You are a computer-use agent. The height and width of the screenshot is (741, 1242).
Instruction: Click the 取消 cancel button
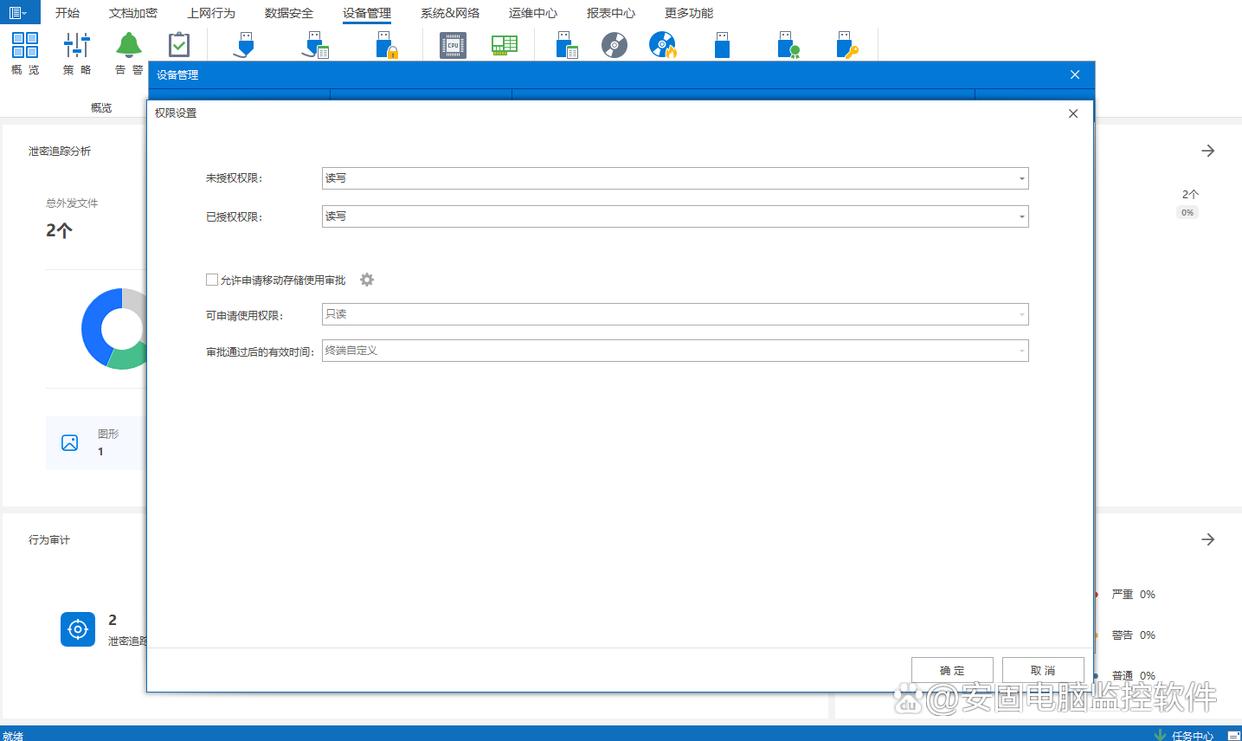tap(1042, 670)
